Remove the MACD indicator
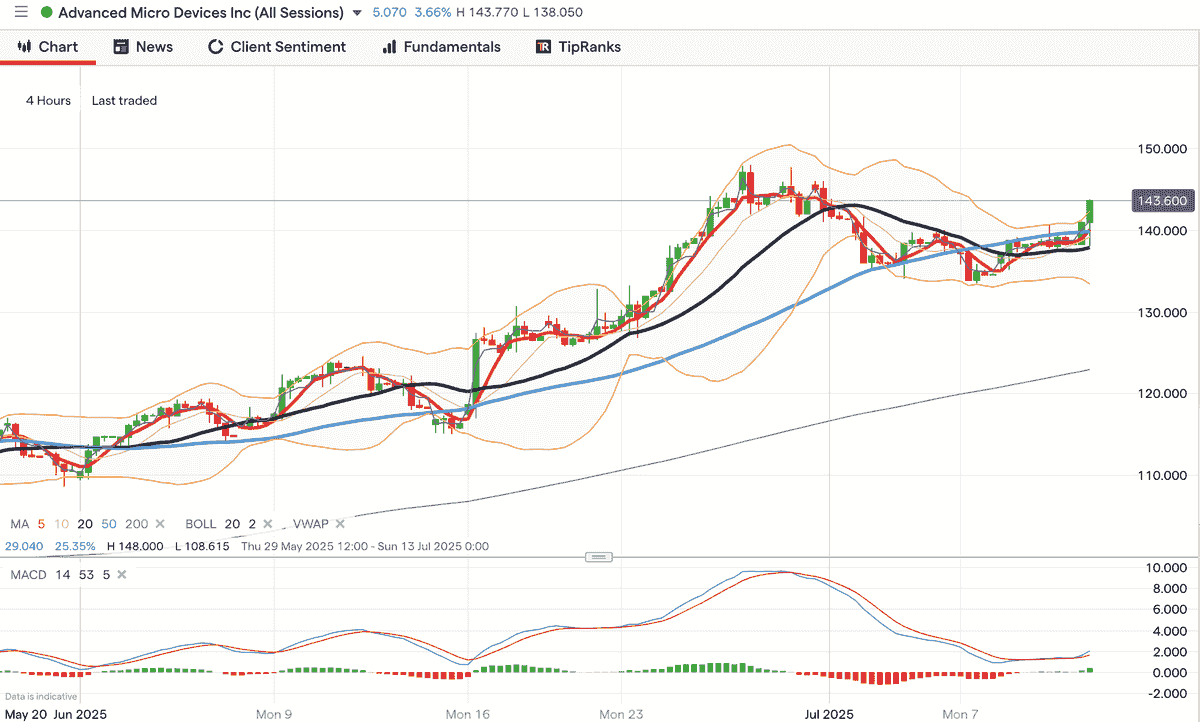Screen dimensions: 1200x722 122,574
